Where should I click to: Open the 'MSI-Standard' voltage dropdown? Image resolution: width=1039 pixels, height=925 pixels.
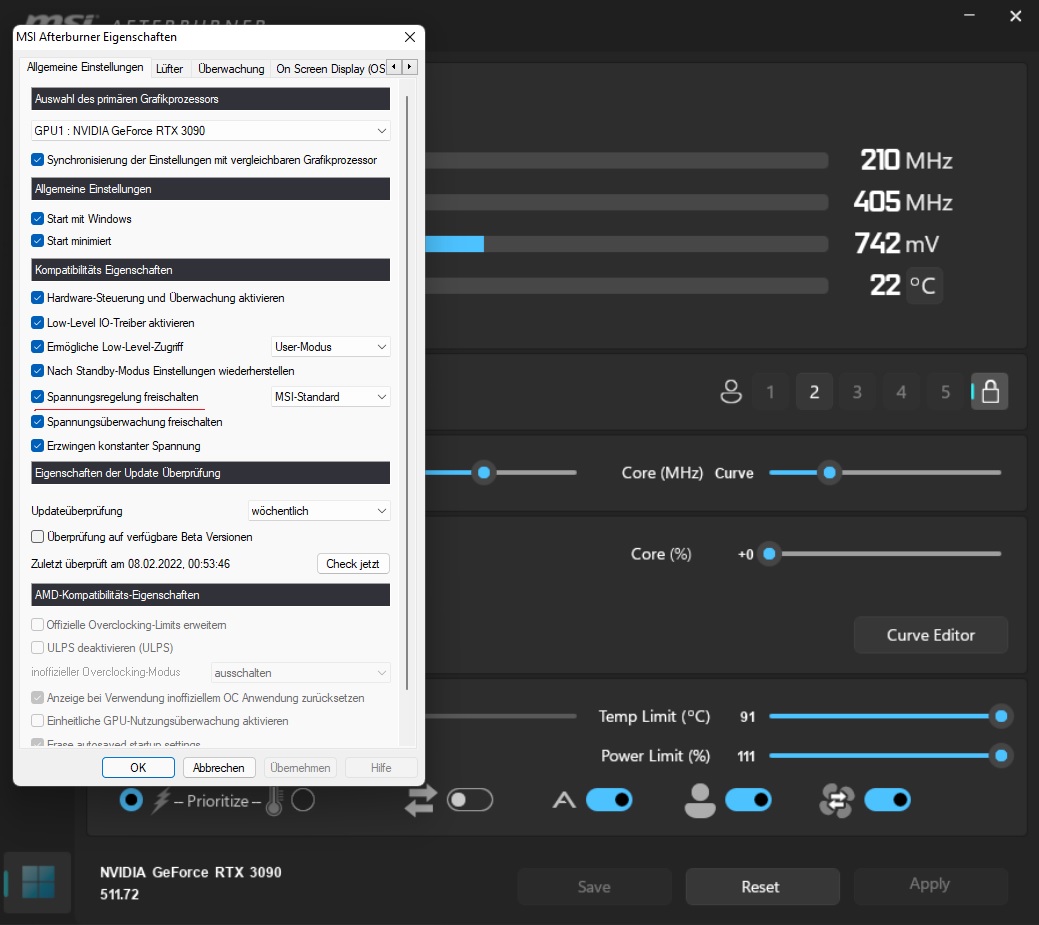[x=331, y=397]
